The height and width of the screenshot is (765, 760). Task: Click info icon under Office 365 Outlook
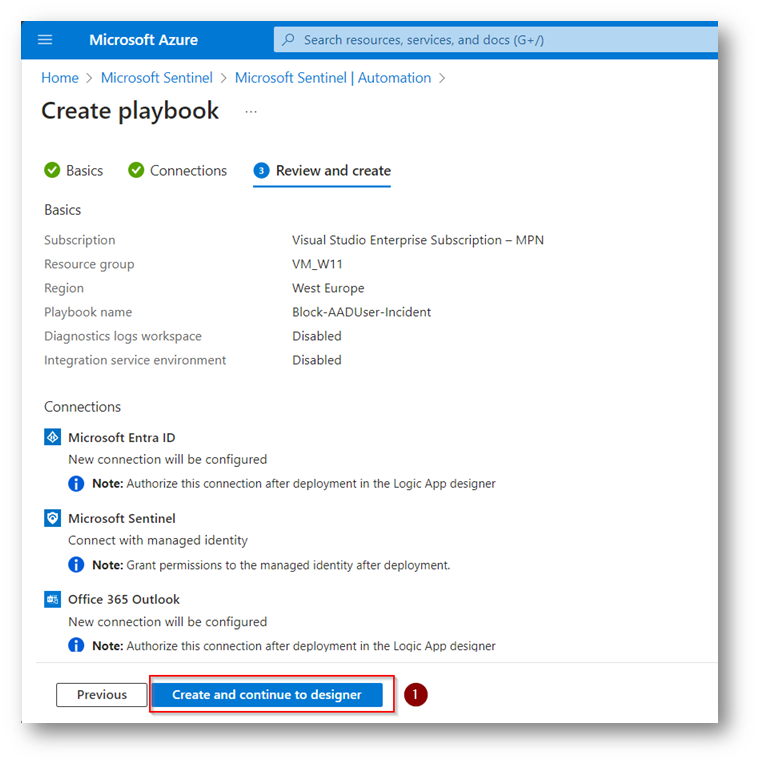[76, 645]
